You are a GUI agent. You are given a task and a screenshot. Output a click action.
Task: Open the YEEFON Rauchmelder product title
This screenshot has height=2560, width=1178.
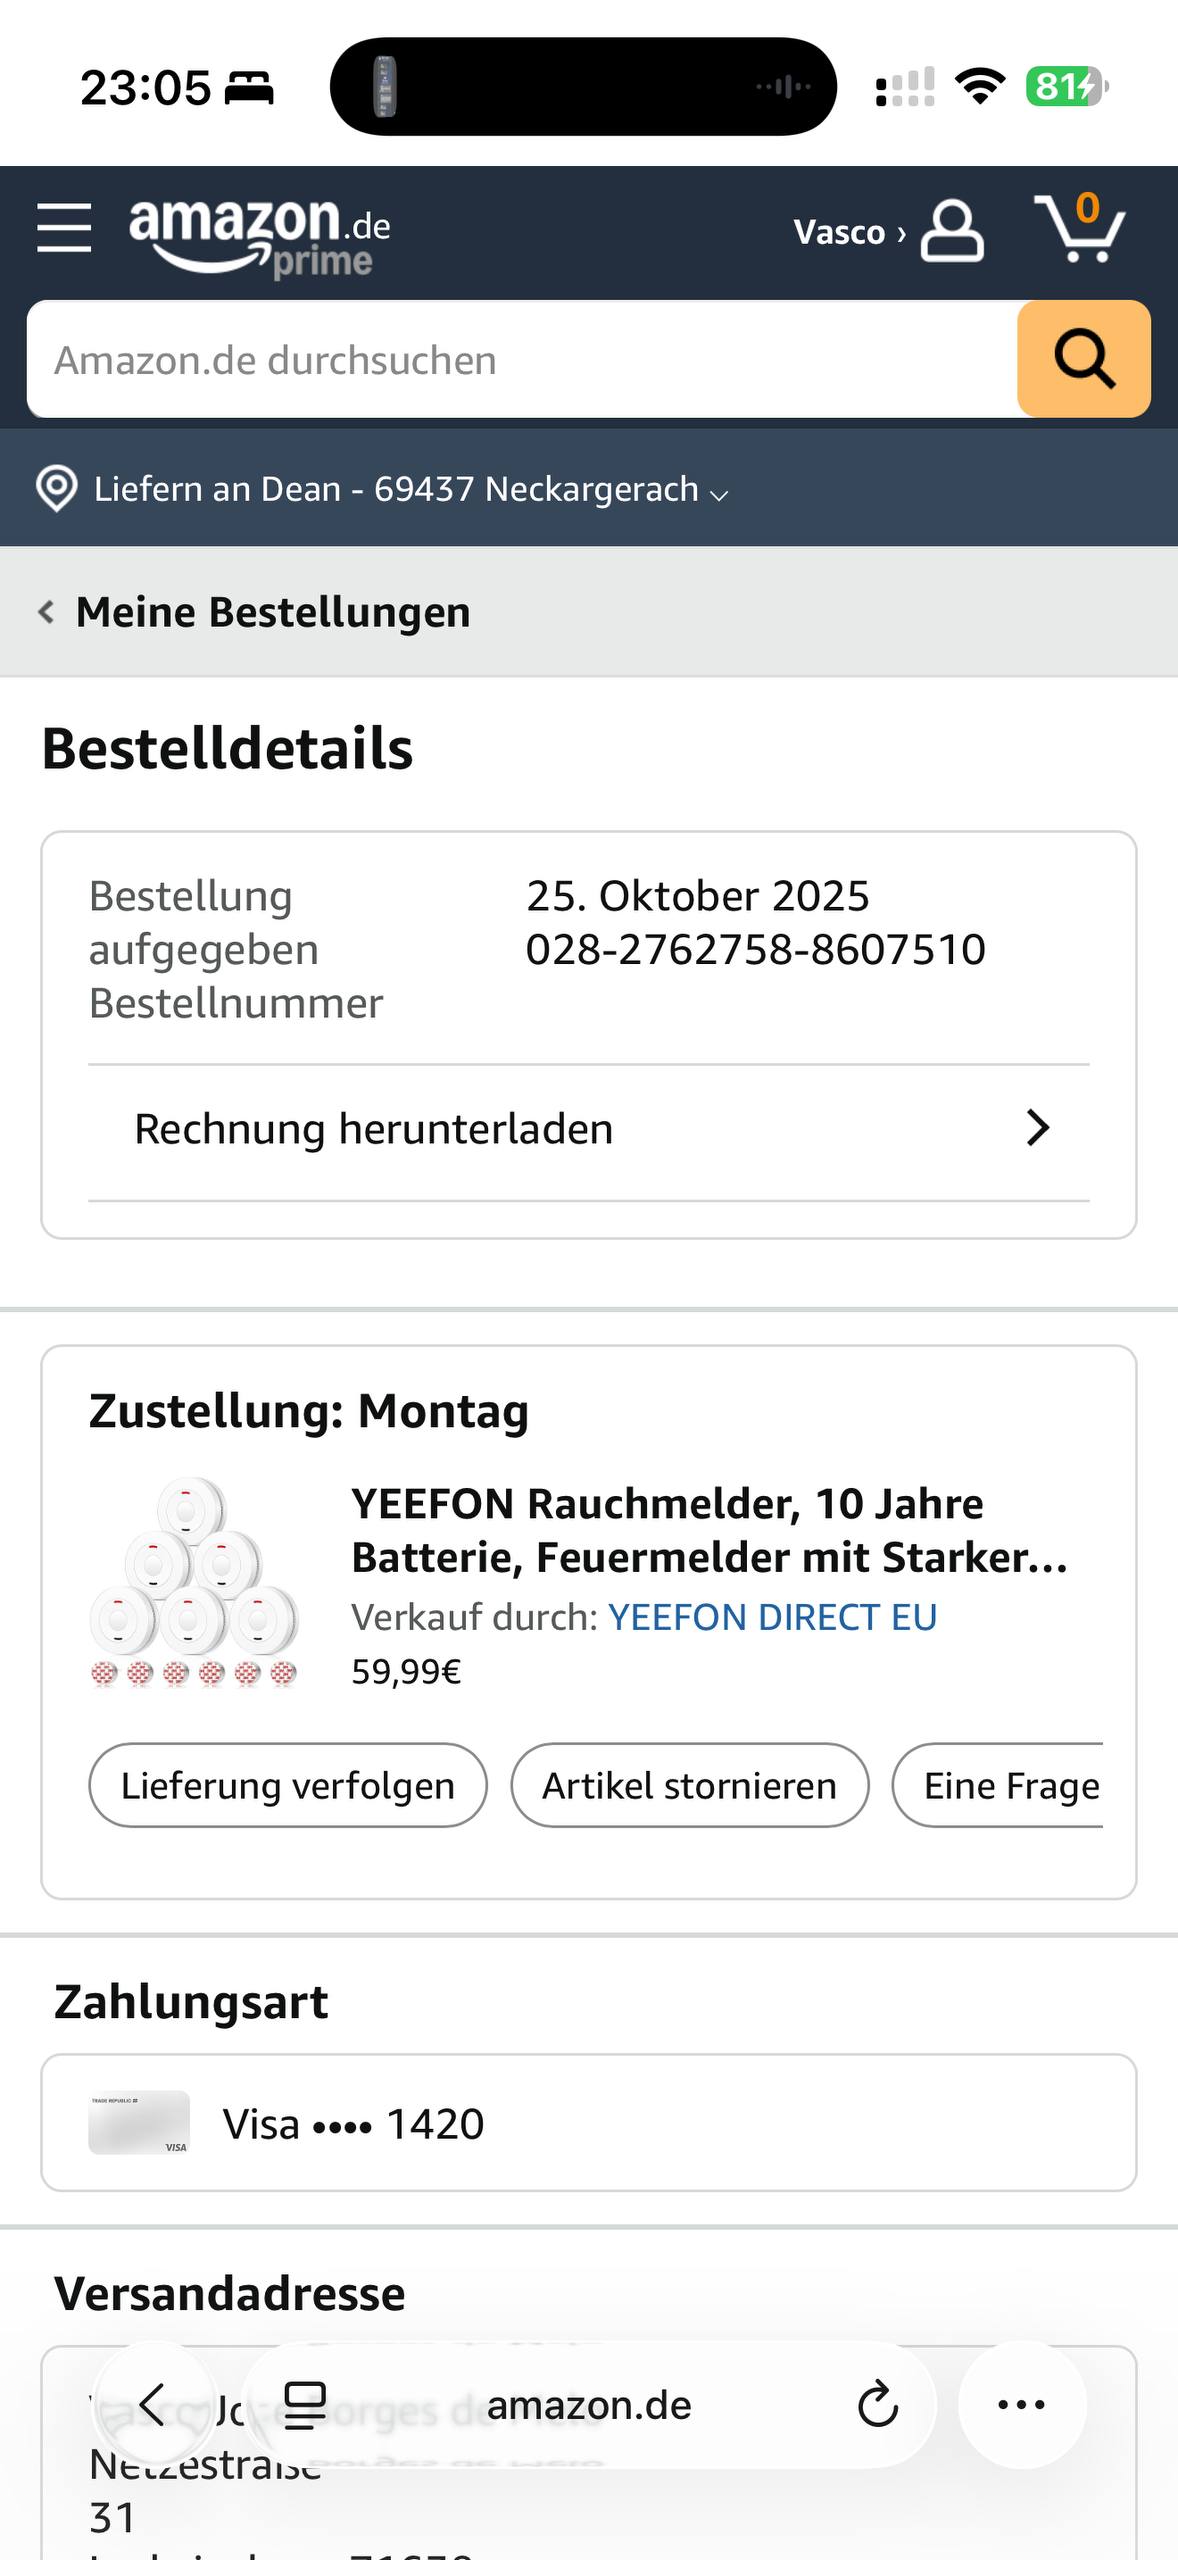point(708,1530)
